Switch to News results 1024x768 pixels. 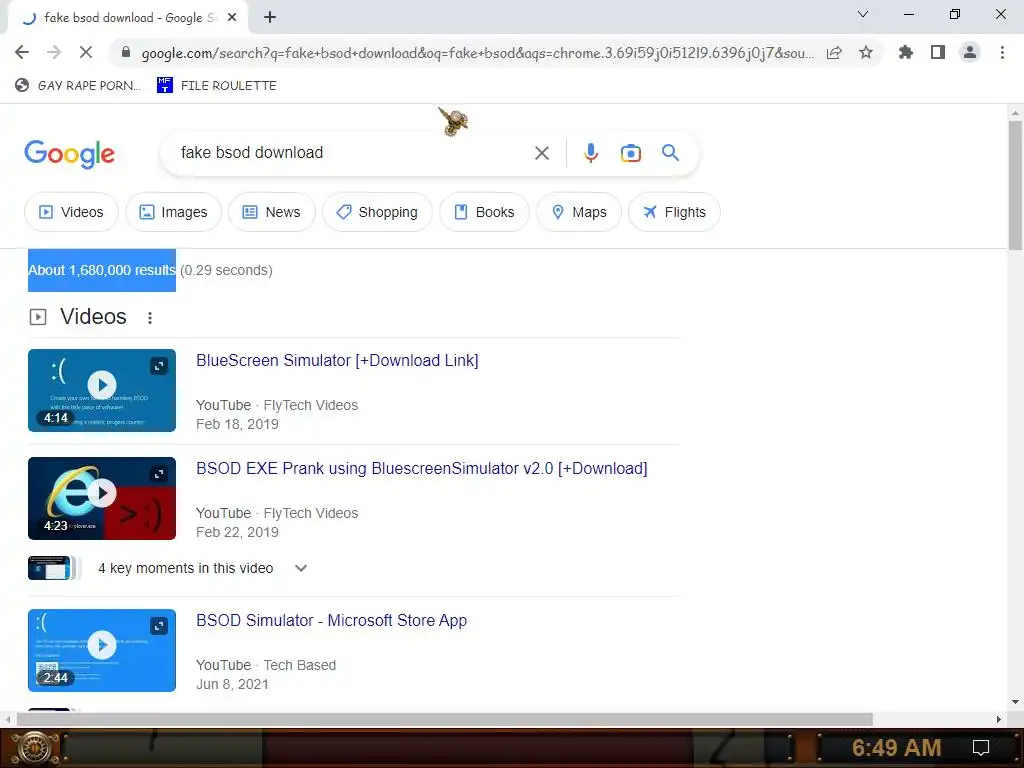(x=272, y=212)
